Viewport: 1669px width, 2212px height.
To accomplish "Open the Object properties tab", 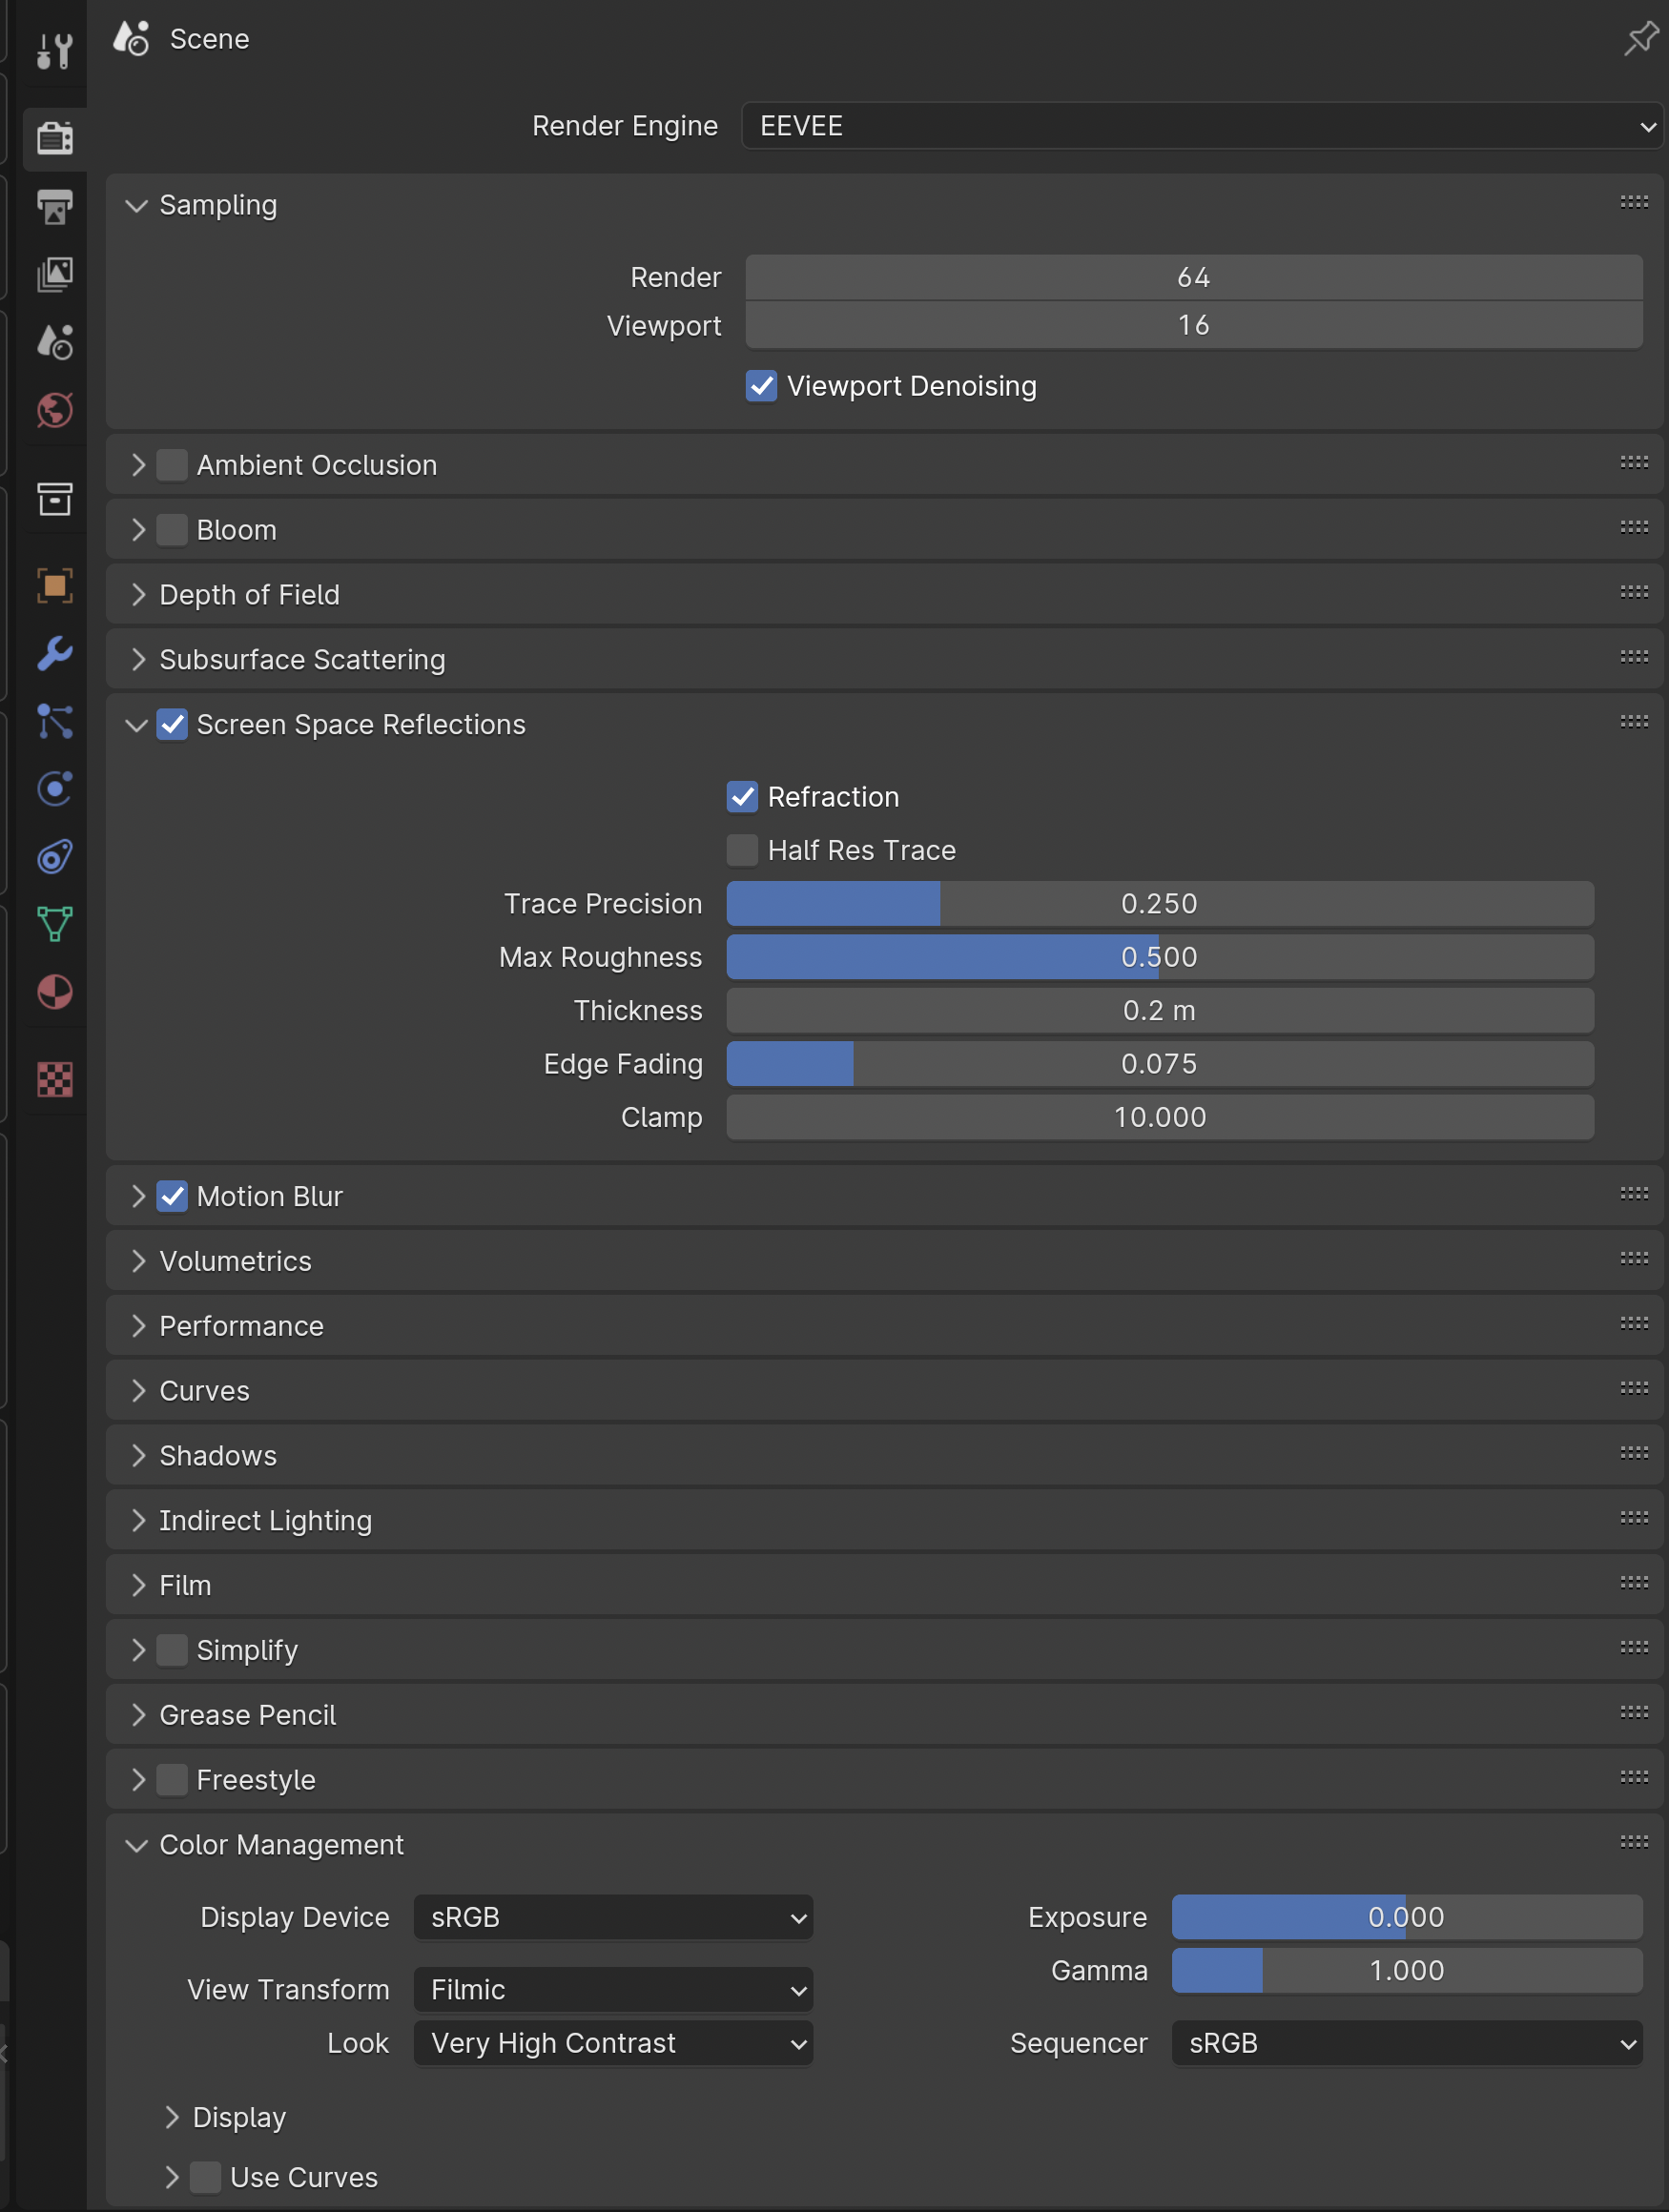I will coord(54,585).
